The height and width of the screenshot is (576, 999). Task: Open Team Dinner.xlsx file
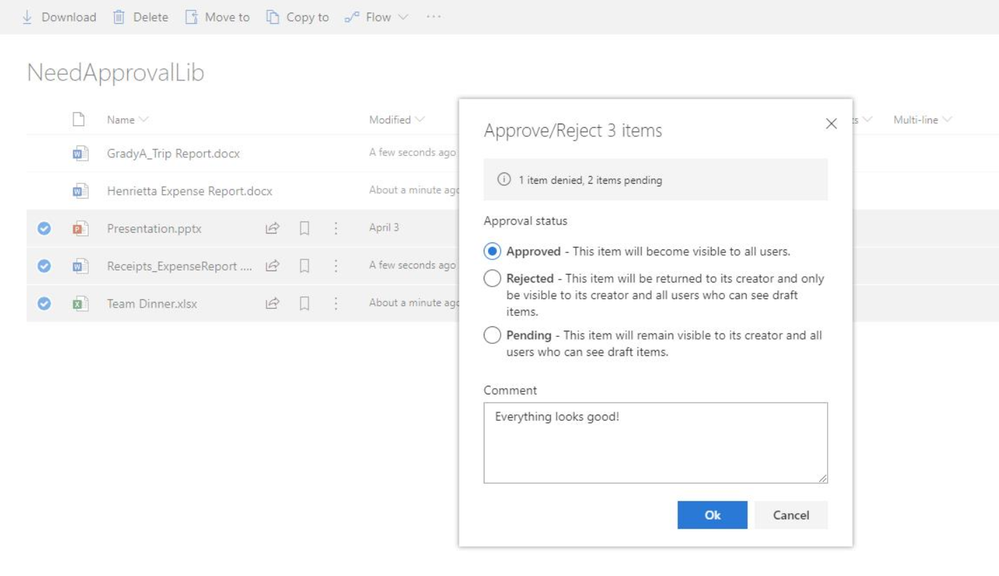152,304
